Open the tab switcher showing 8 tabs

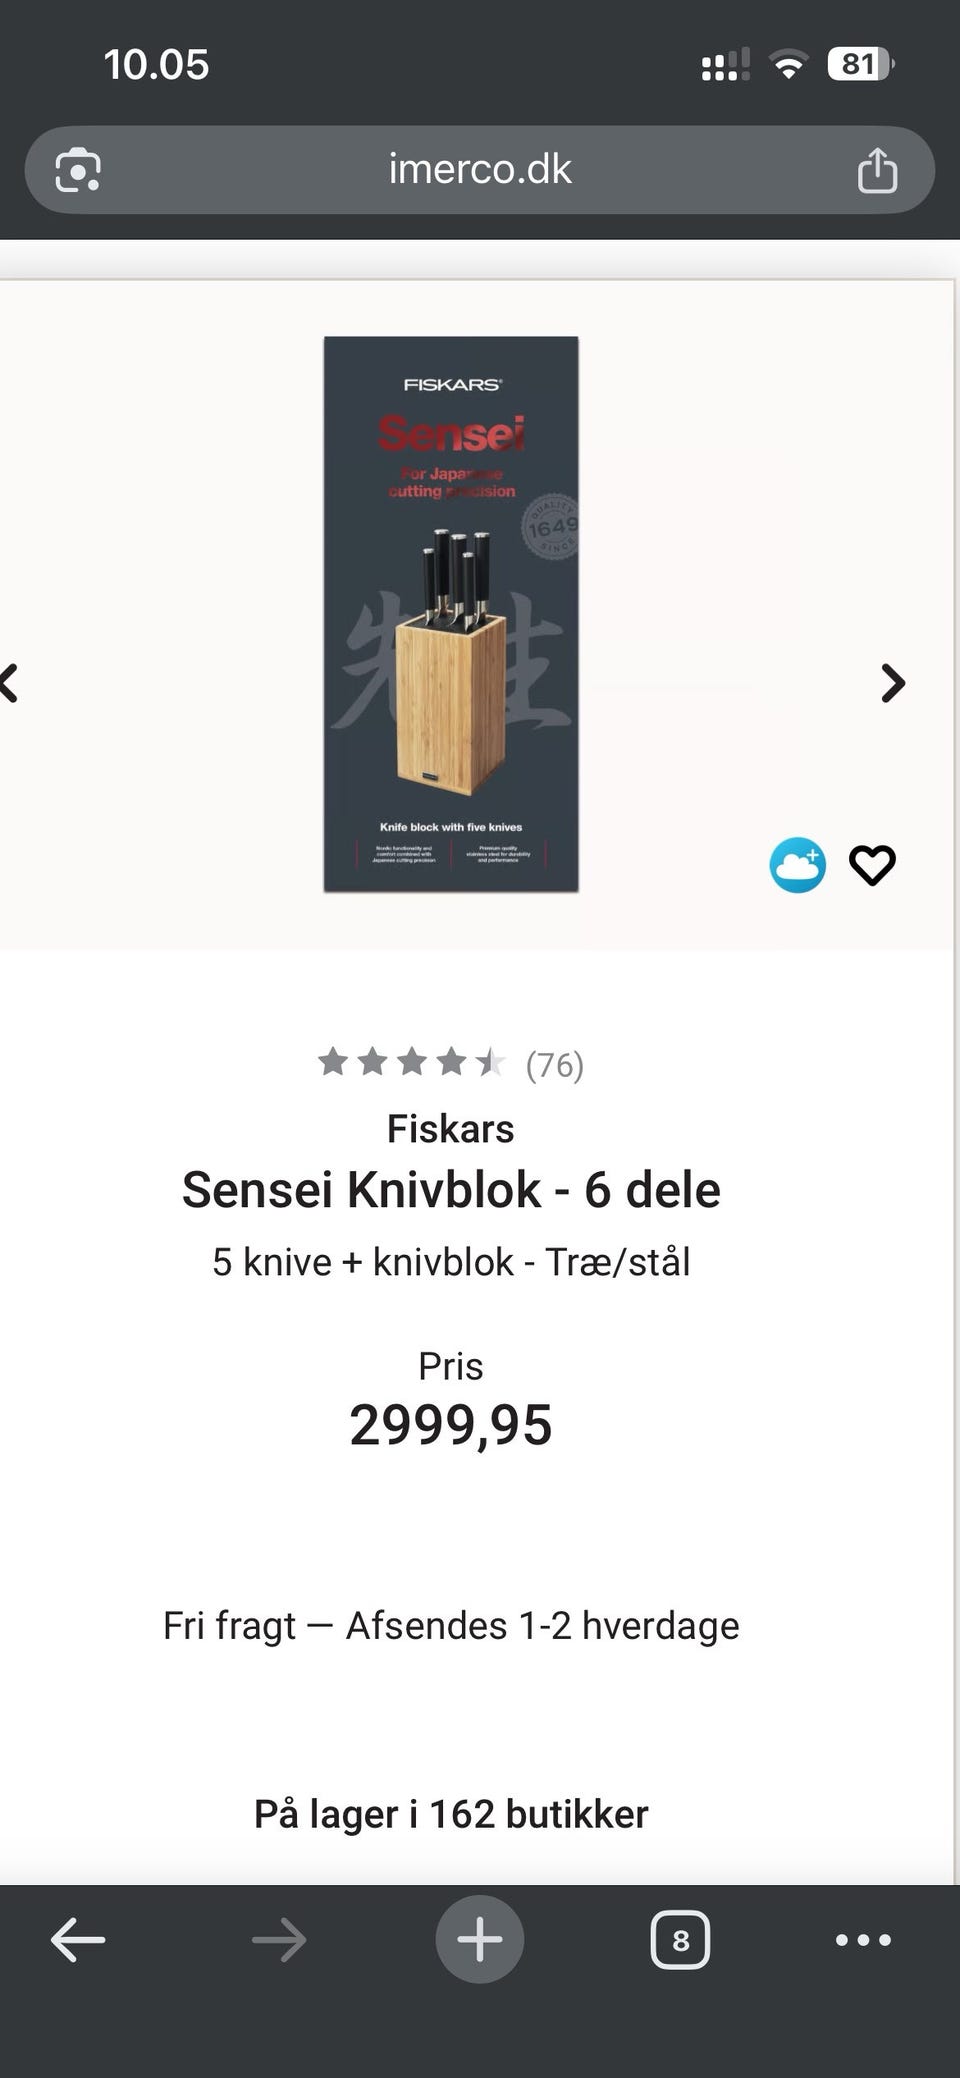click(680, 1940)
